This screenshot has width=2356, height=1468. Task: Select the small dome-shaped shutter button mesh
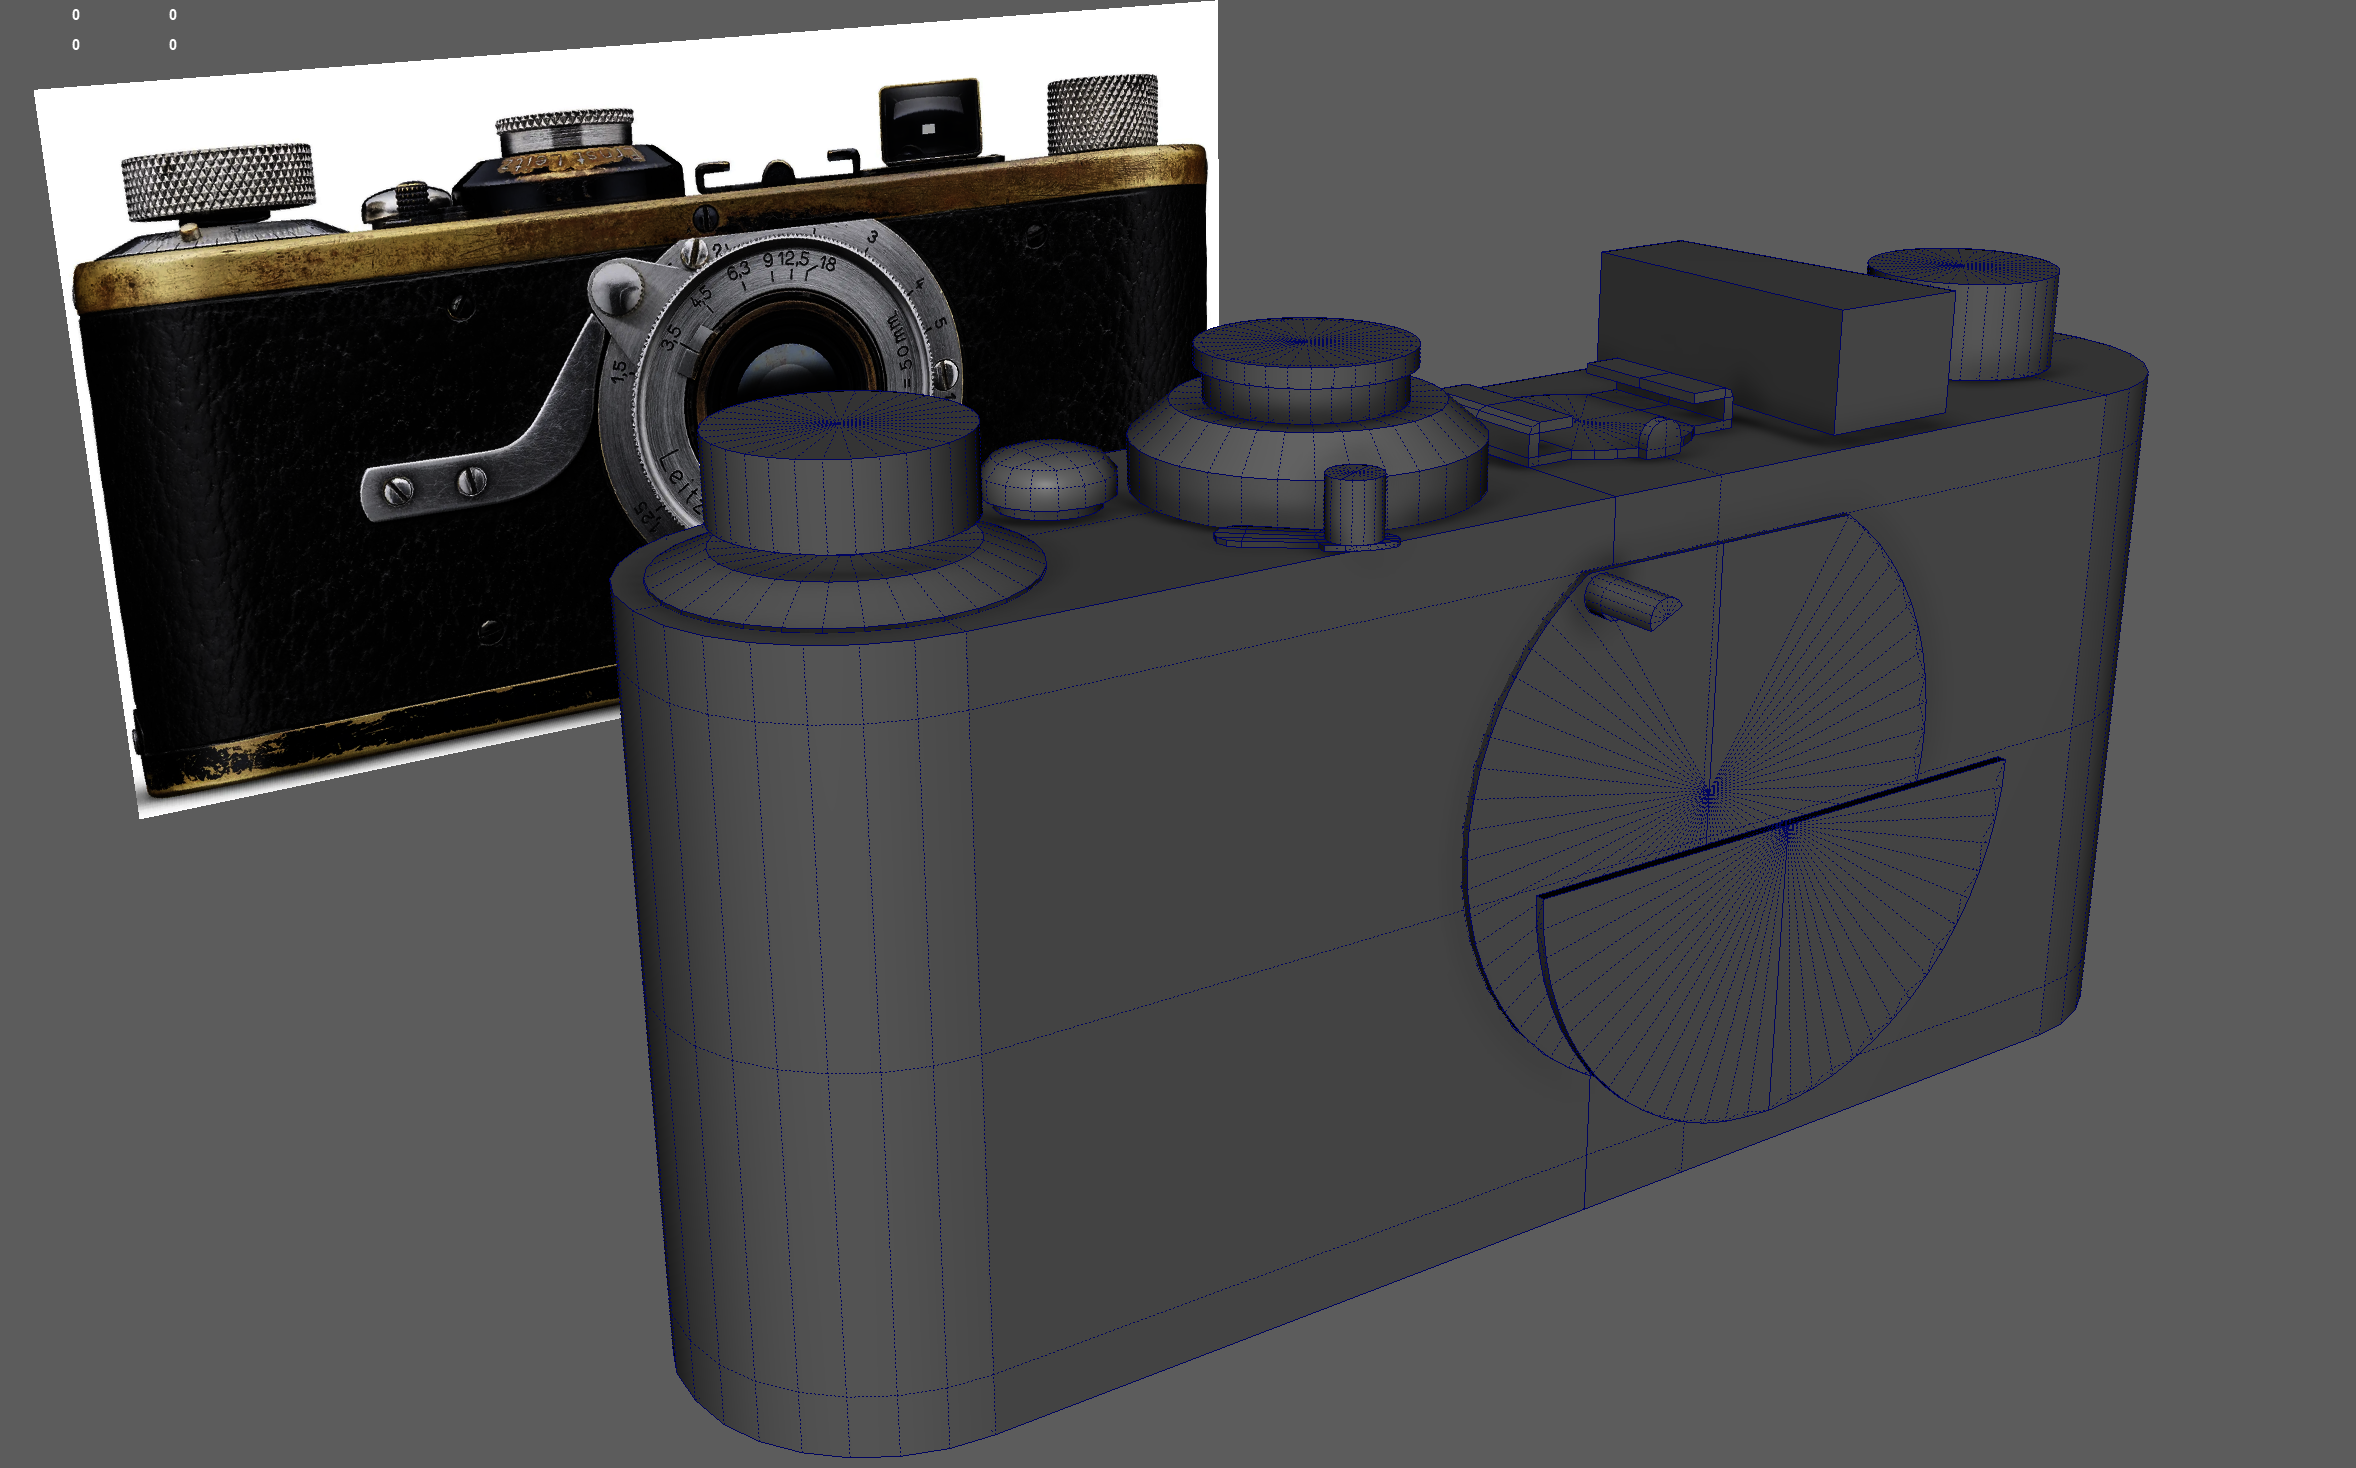tap(1048, 478)
